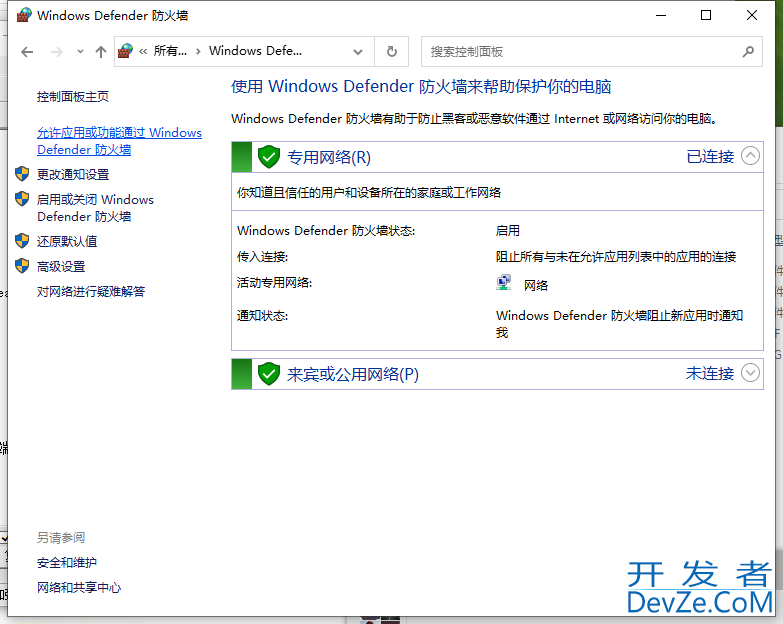The height and width of the screenshot is (624, 783).
Task: Open recent locations dropdown arrow
Action: (x=80, y=51)
